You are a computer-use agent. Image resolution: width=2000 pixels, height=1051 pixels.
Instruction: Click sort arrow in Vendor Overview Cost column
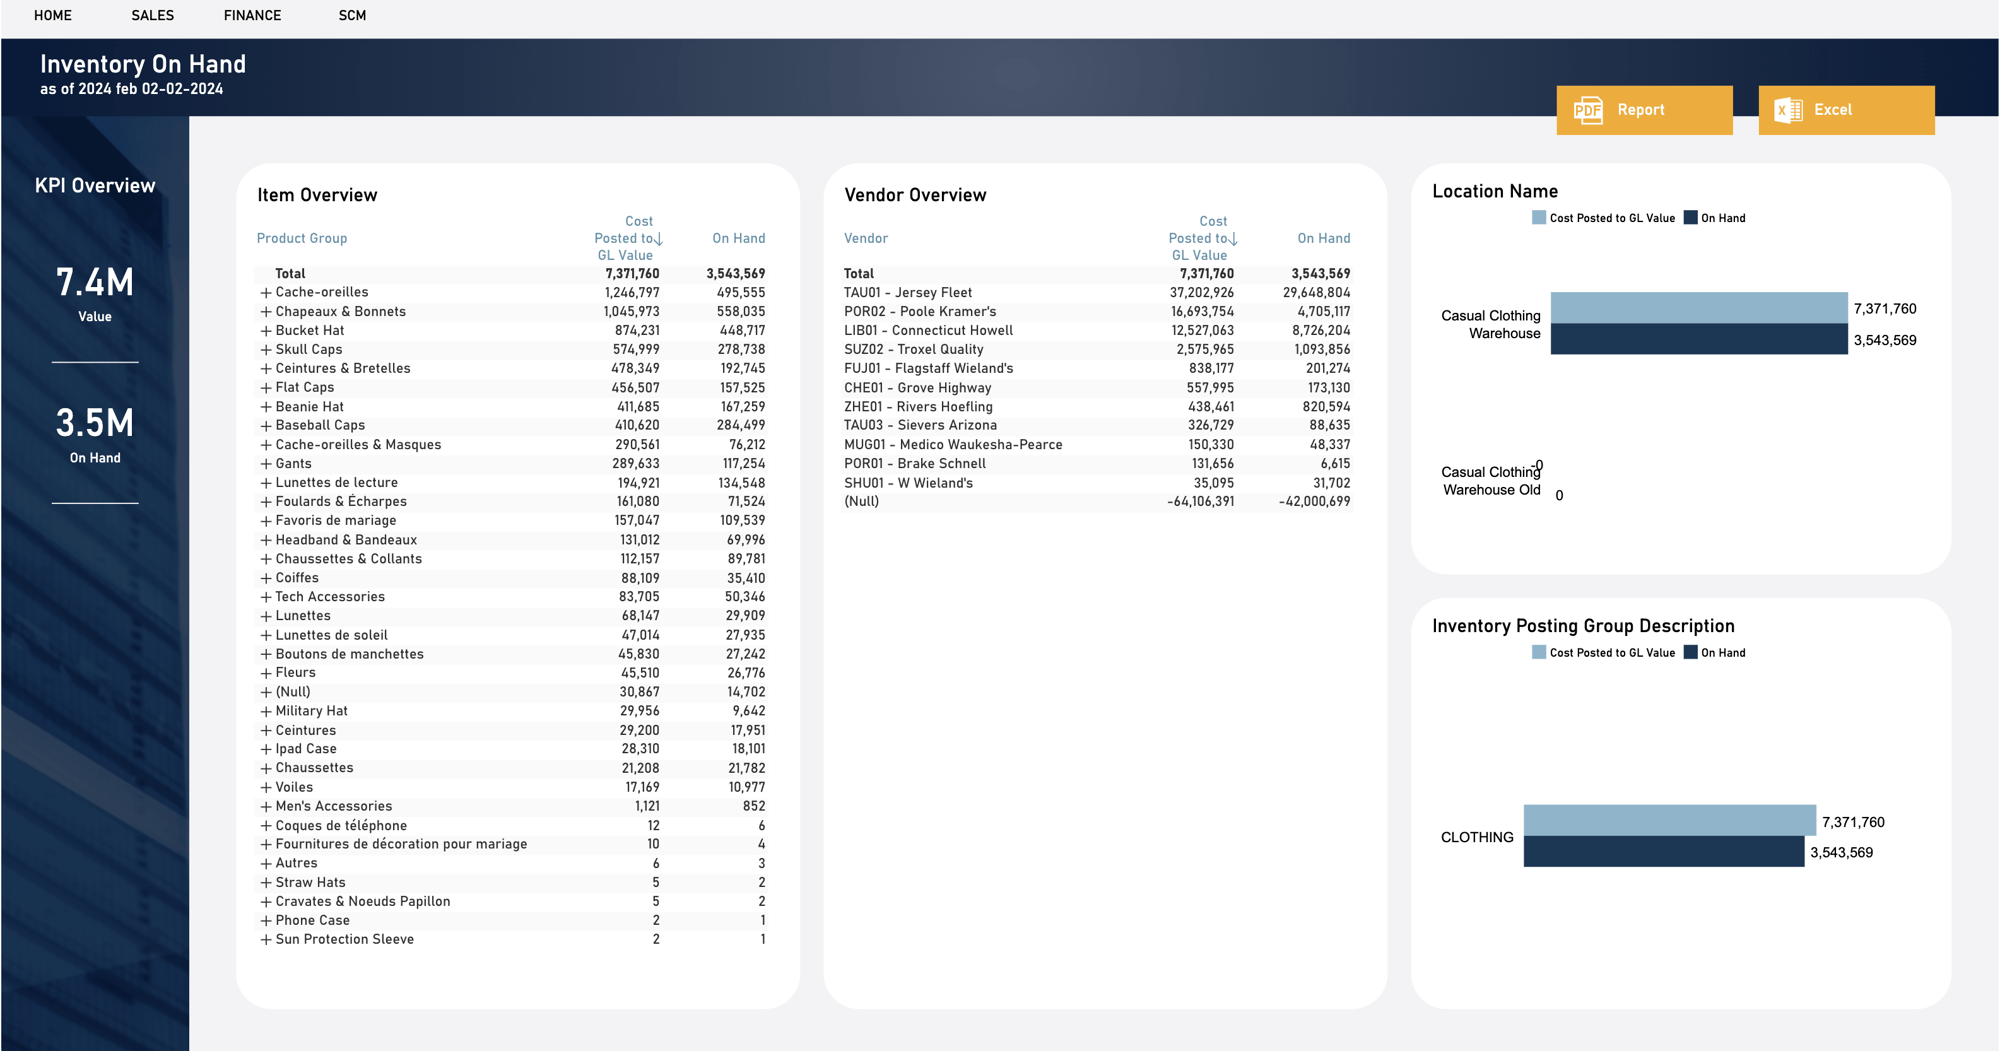[x=1233, y=239]
